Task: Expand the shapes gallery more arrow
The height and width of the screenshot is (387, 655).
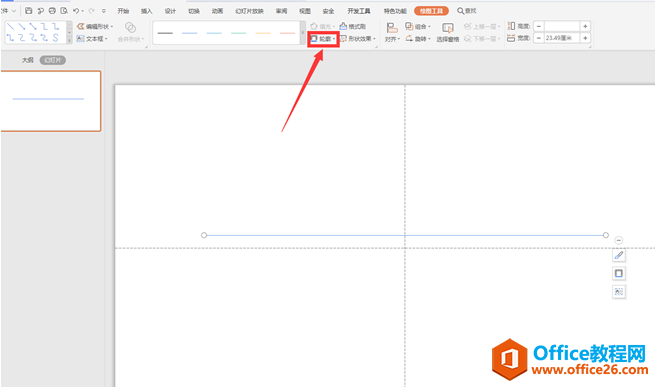Action: tap(69, 40)
